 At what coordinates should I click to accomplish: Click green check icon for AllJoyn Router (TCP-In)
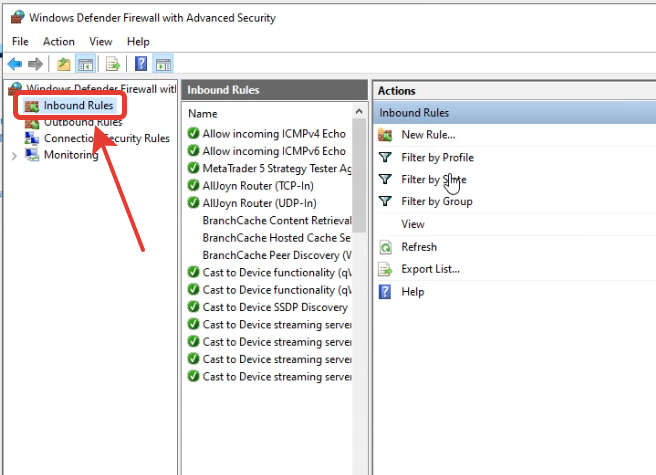(x=193, y=185)
